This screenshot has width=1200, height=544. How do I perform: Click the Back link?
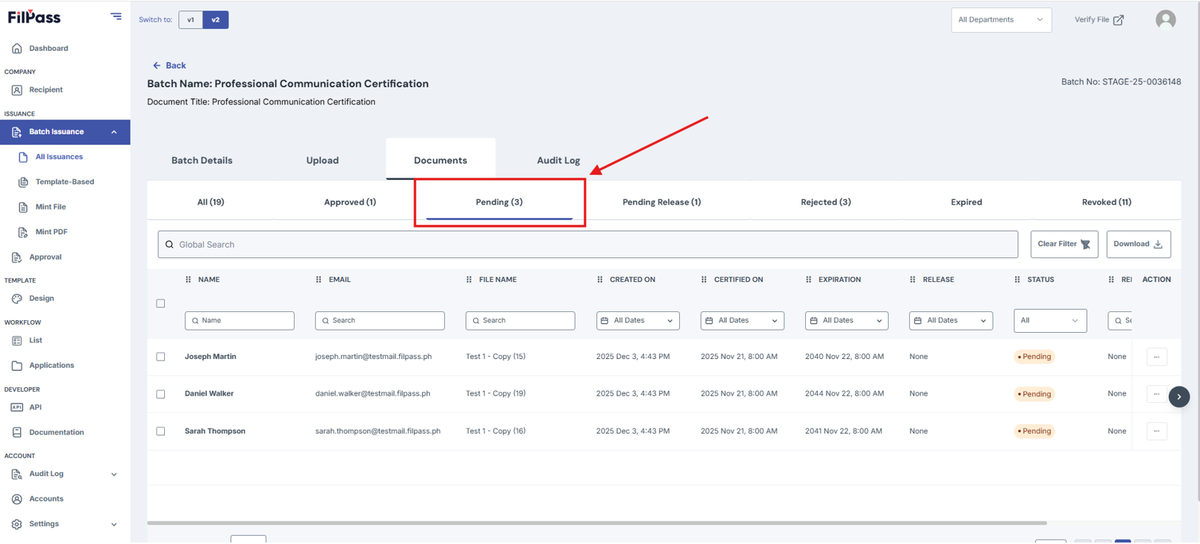(169, 65)
